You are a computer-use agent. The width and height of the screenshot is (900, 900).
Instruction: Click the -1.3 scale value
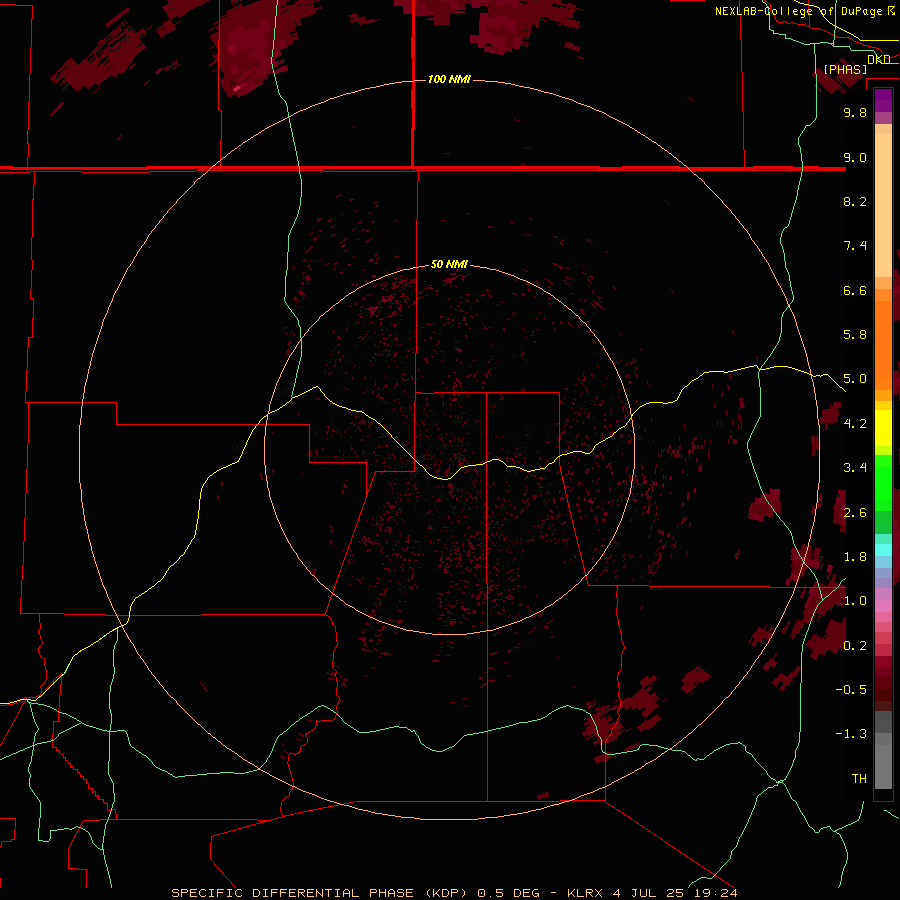point(851,734)
